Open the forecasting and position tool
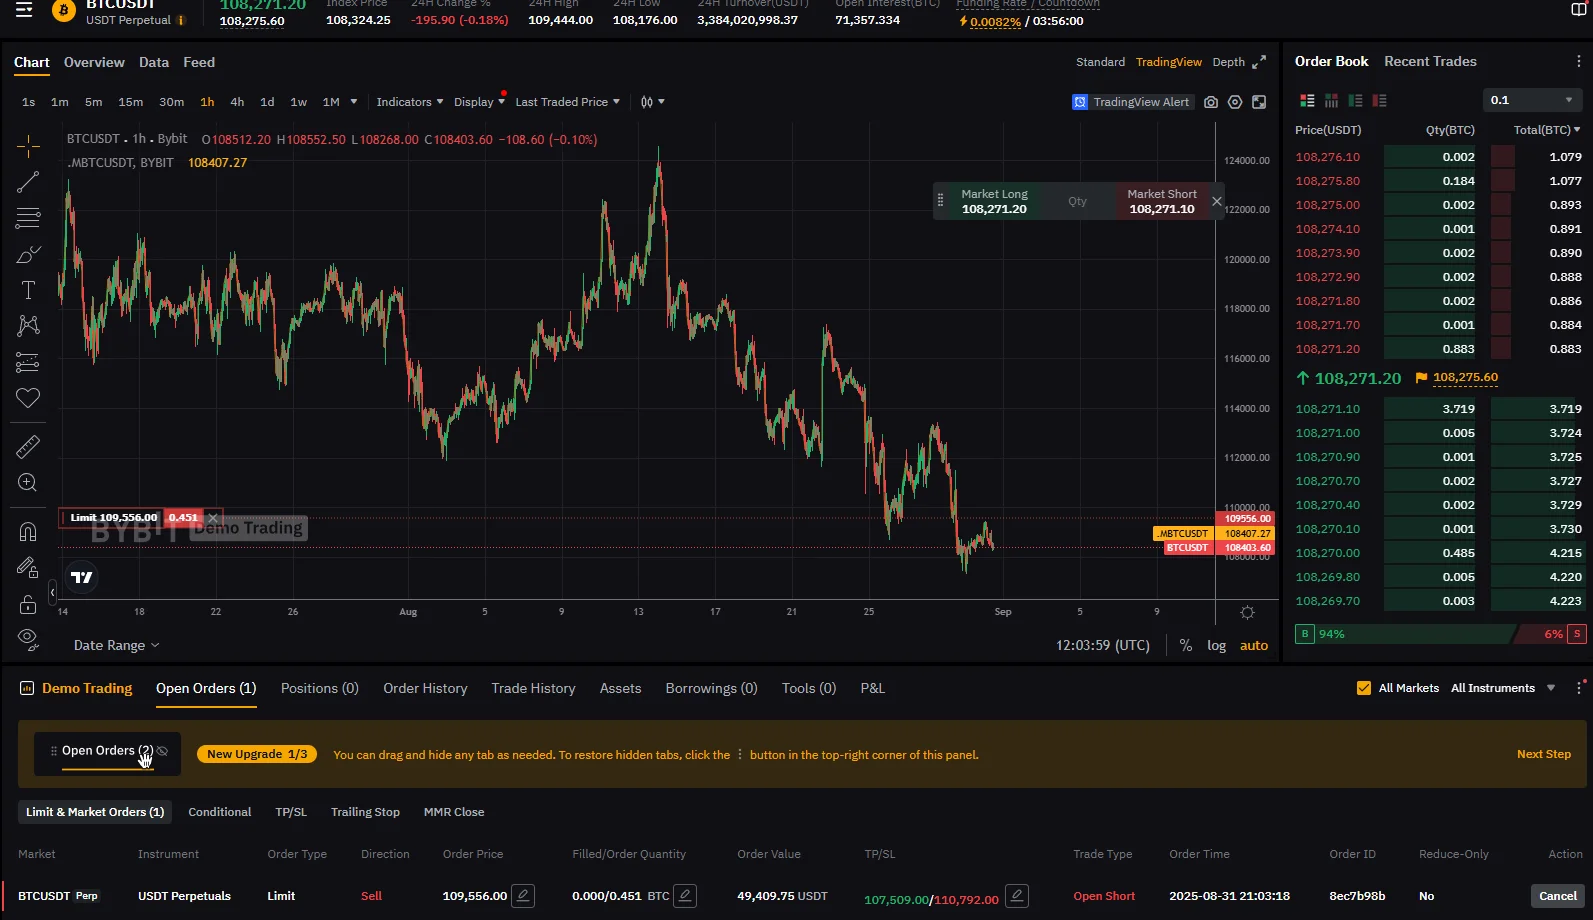1593x920 pixels. [28, 362]
